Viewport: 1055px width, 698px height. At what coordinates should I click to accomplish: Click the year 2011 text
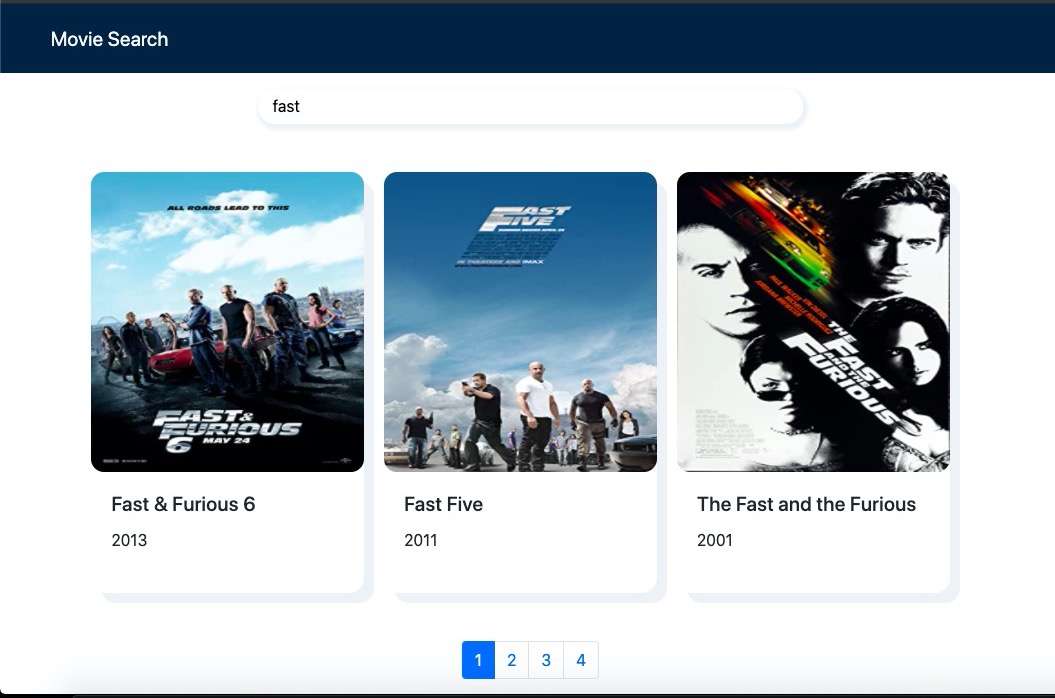click(421, 540)
